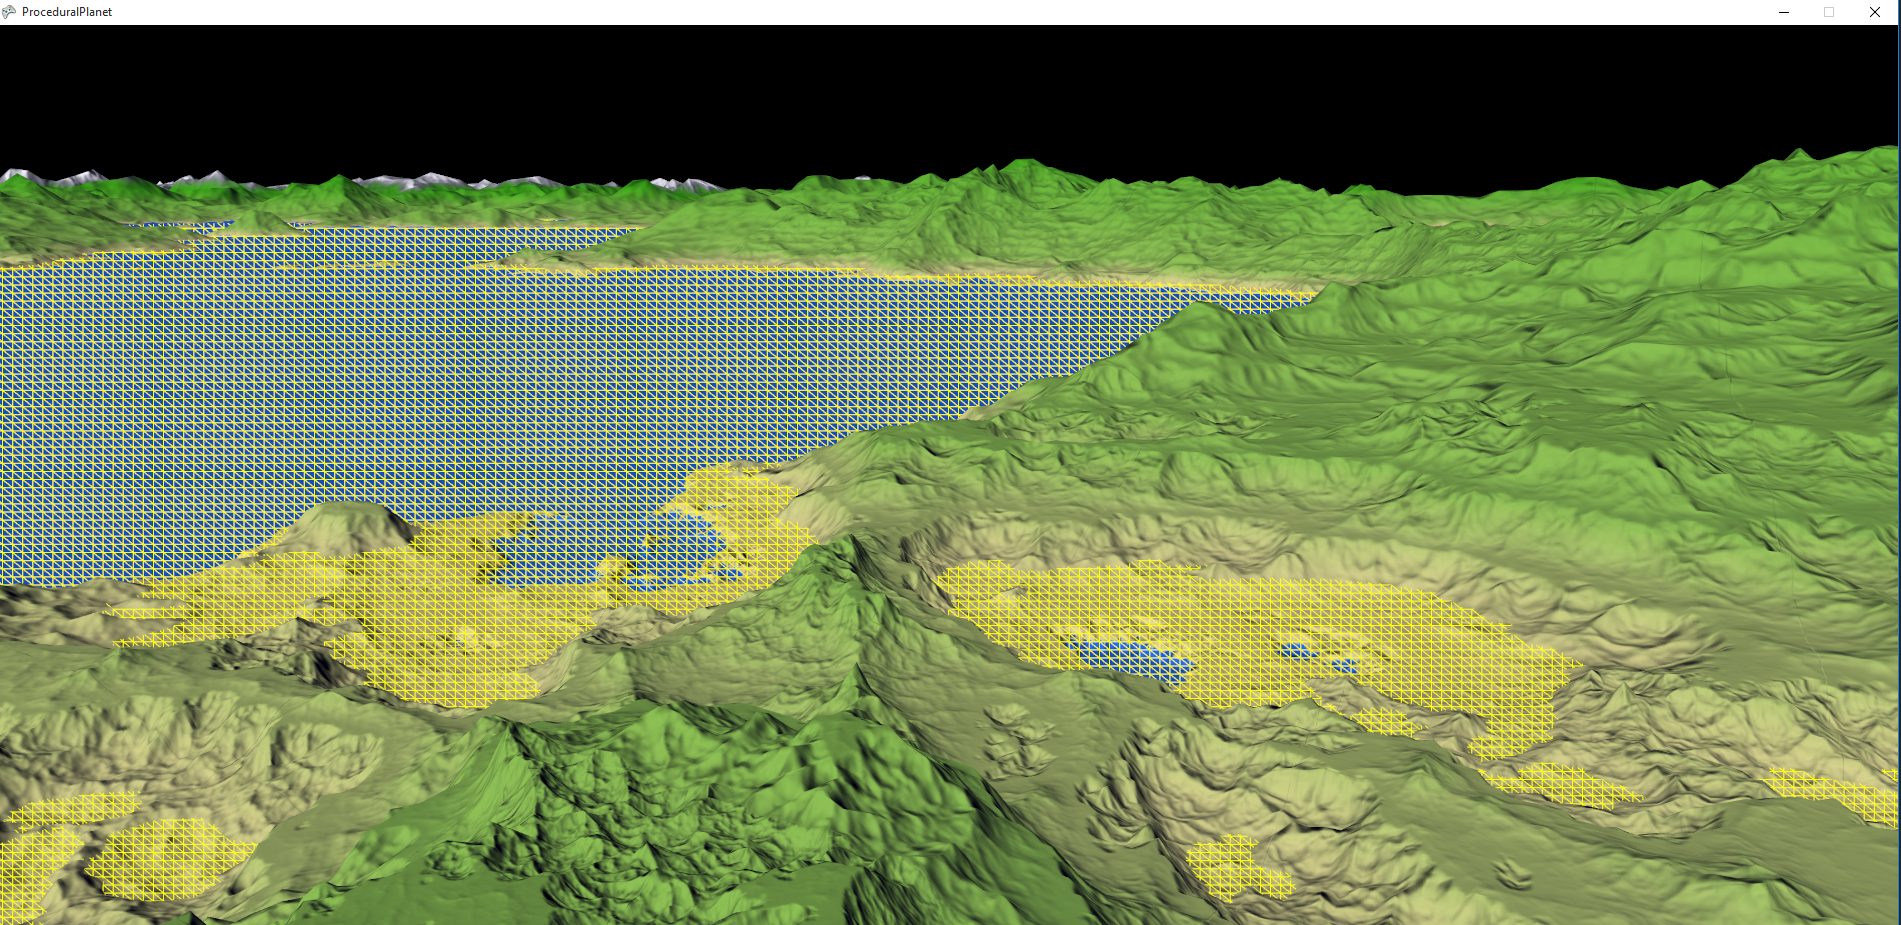This screenshot has height=925, width=1901.
Task: Click the black sky above the terrain
Action: (950, 90)
